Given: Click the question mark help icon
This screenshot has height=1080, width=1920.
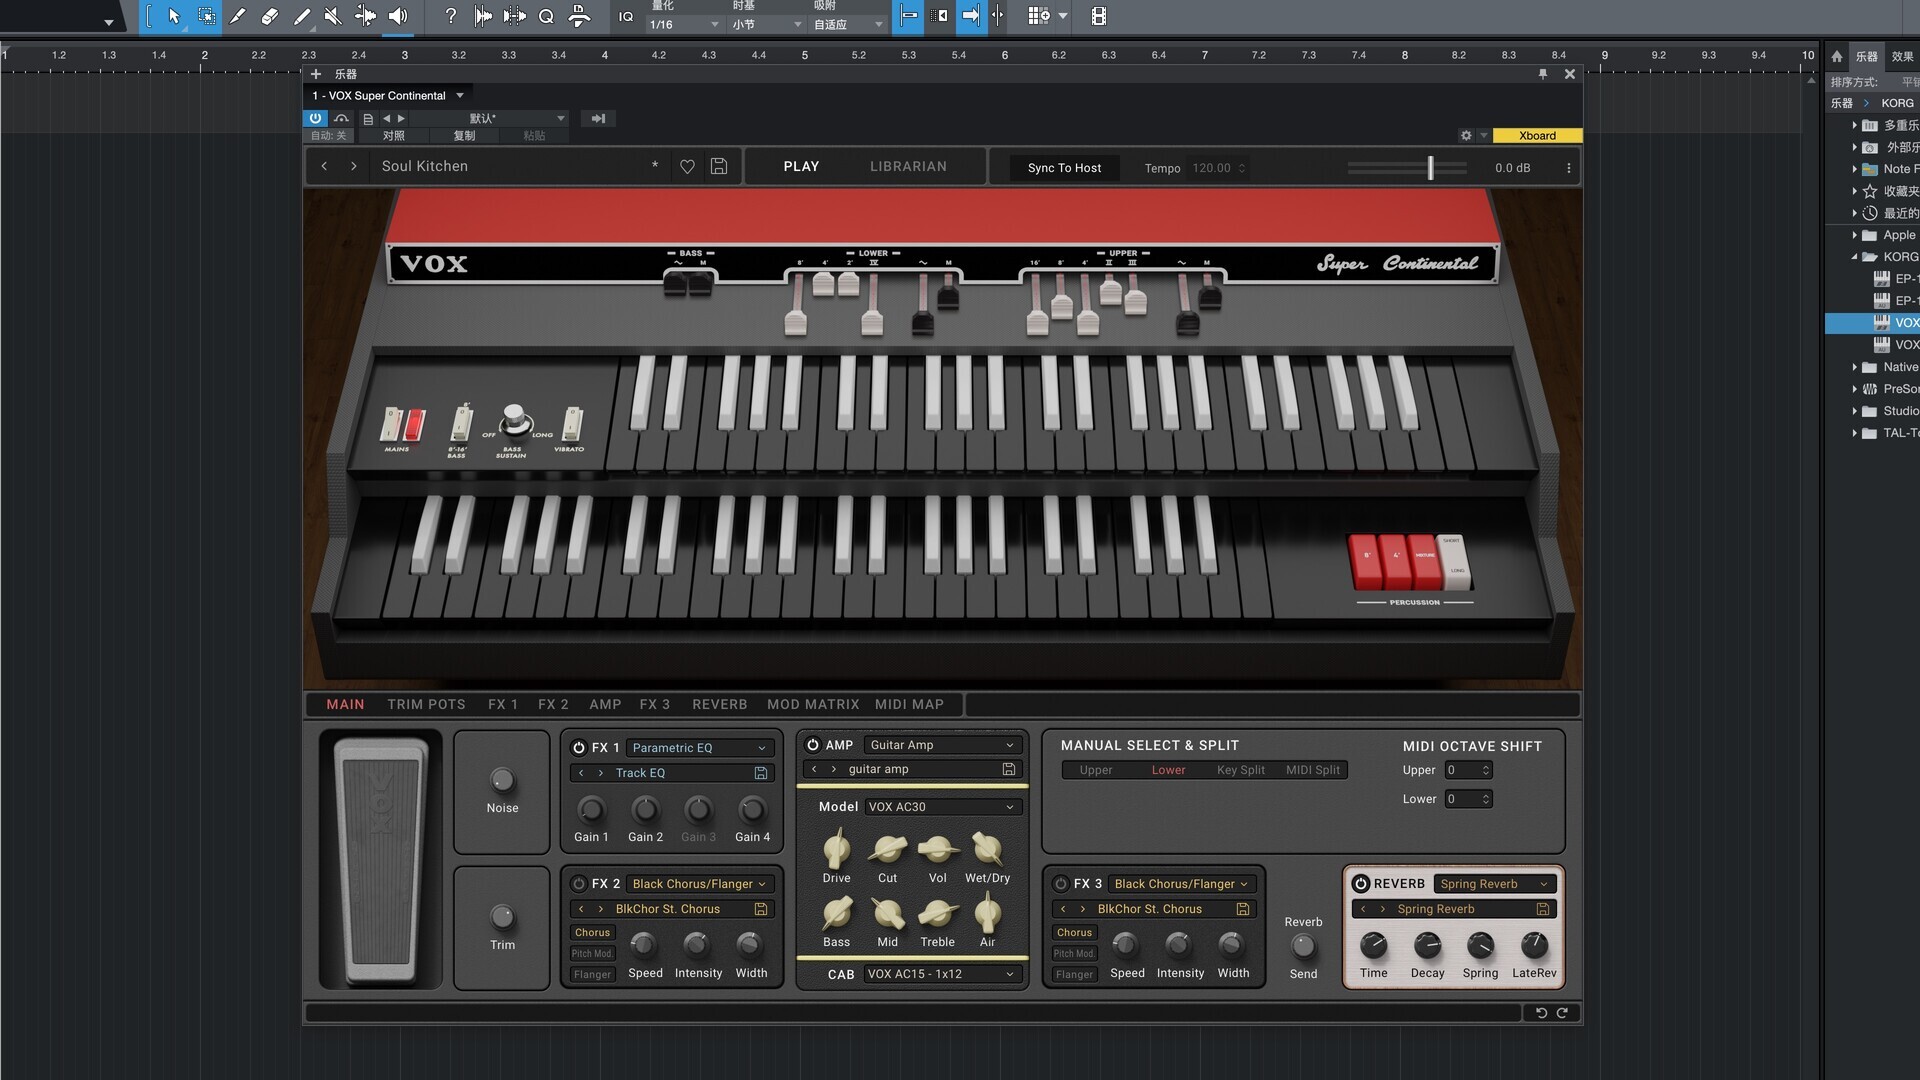Looking at the screenshot, I should [x=450, y=16].
